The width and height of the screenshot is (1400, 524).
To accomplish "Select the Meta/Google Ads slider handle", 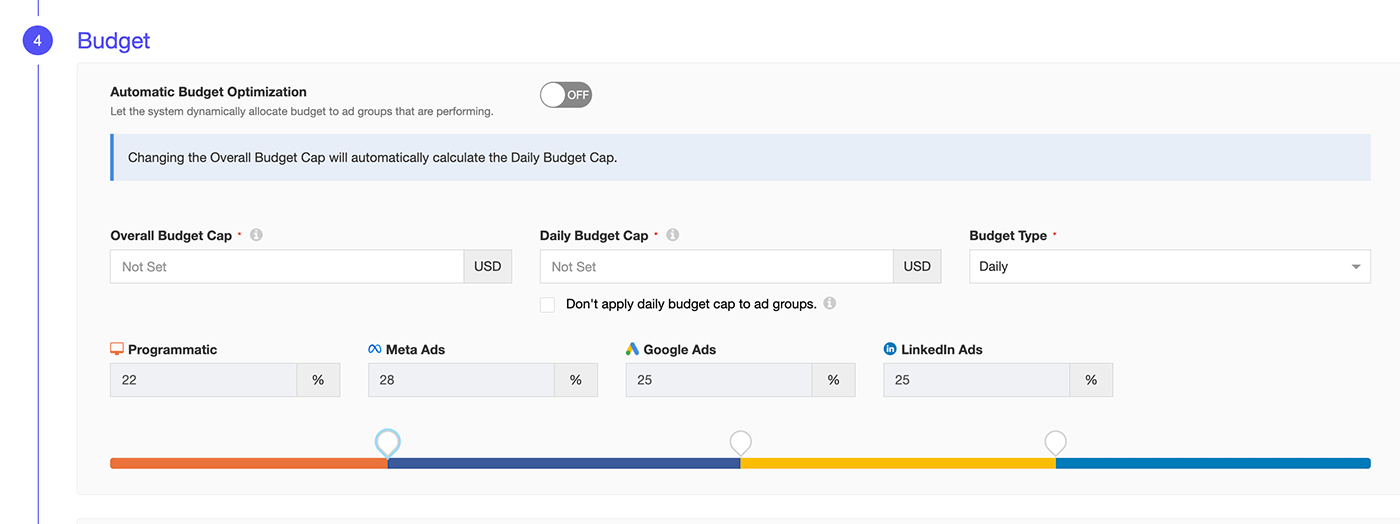I will pyautogui.click(x=740, y=443).
